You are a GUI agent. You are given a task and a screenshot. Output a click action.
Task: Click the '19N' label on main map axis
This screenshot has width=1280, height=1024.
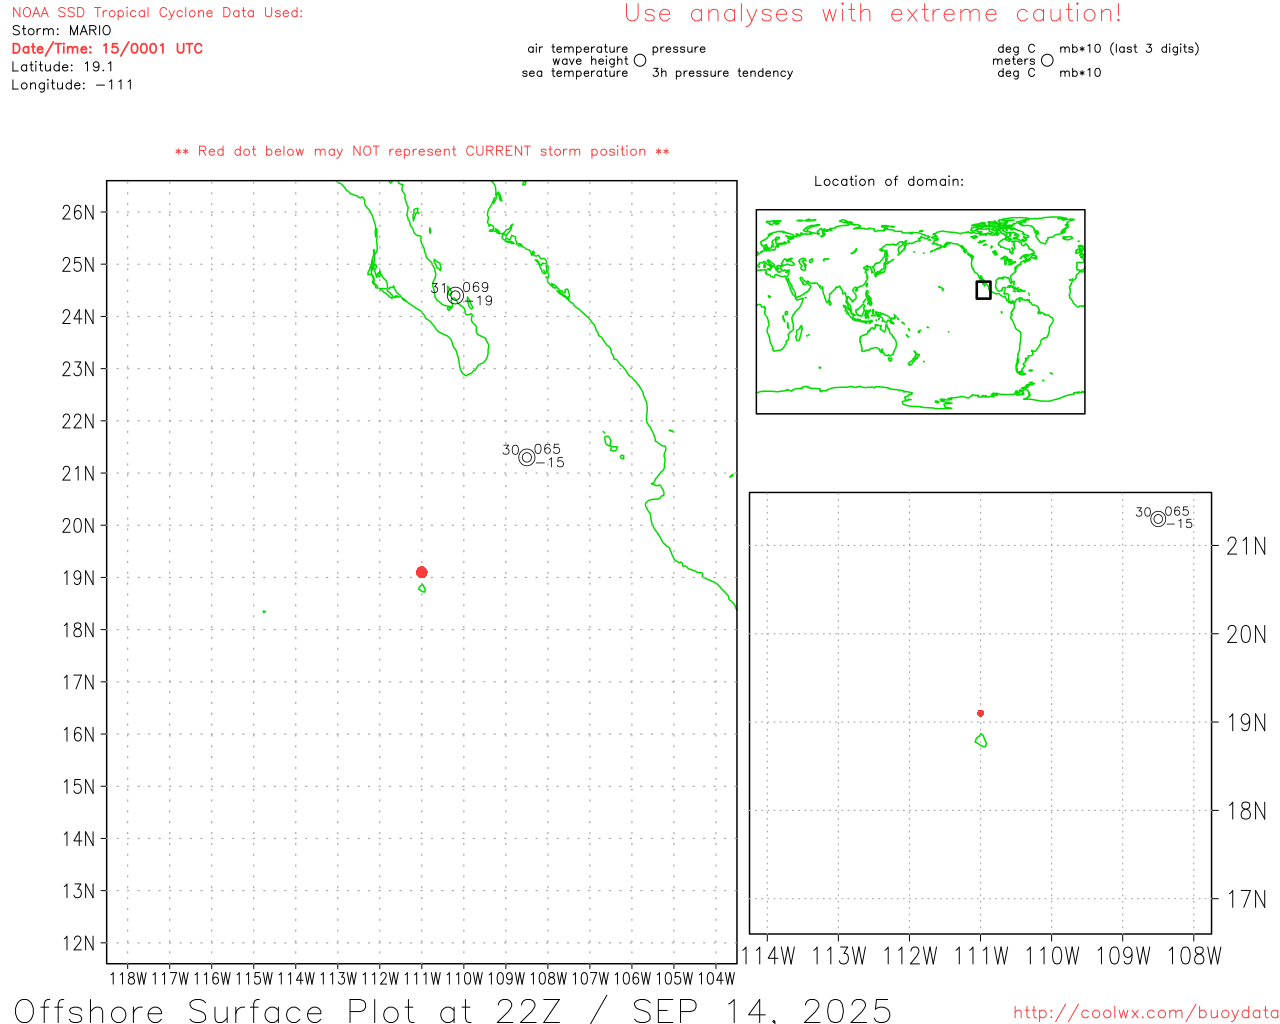[x=78, y=578]
